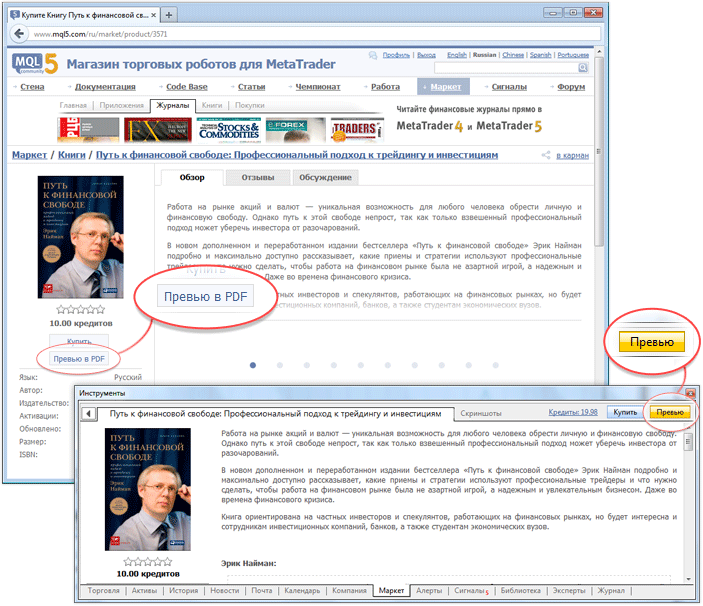This screenshot has height=606, width=703.
Task: Select the Главная market sub-tab
Action: (x=73, y=105)
